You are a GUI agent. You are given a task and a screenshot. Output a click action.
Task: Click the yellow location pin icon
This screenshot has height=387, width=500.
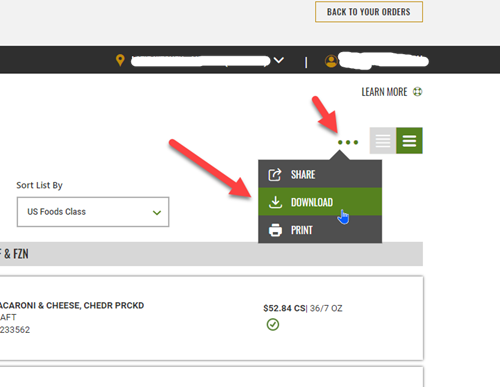coord(120,60)
